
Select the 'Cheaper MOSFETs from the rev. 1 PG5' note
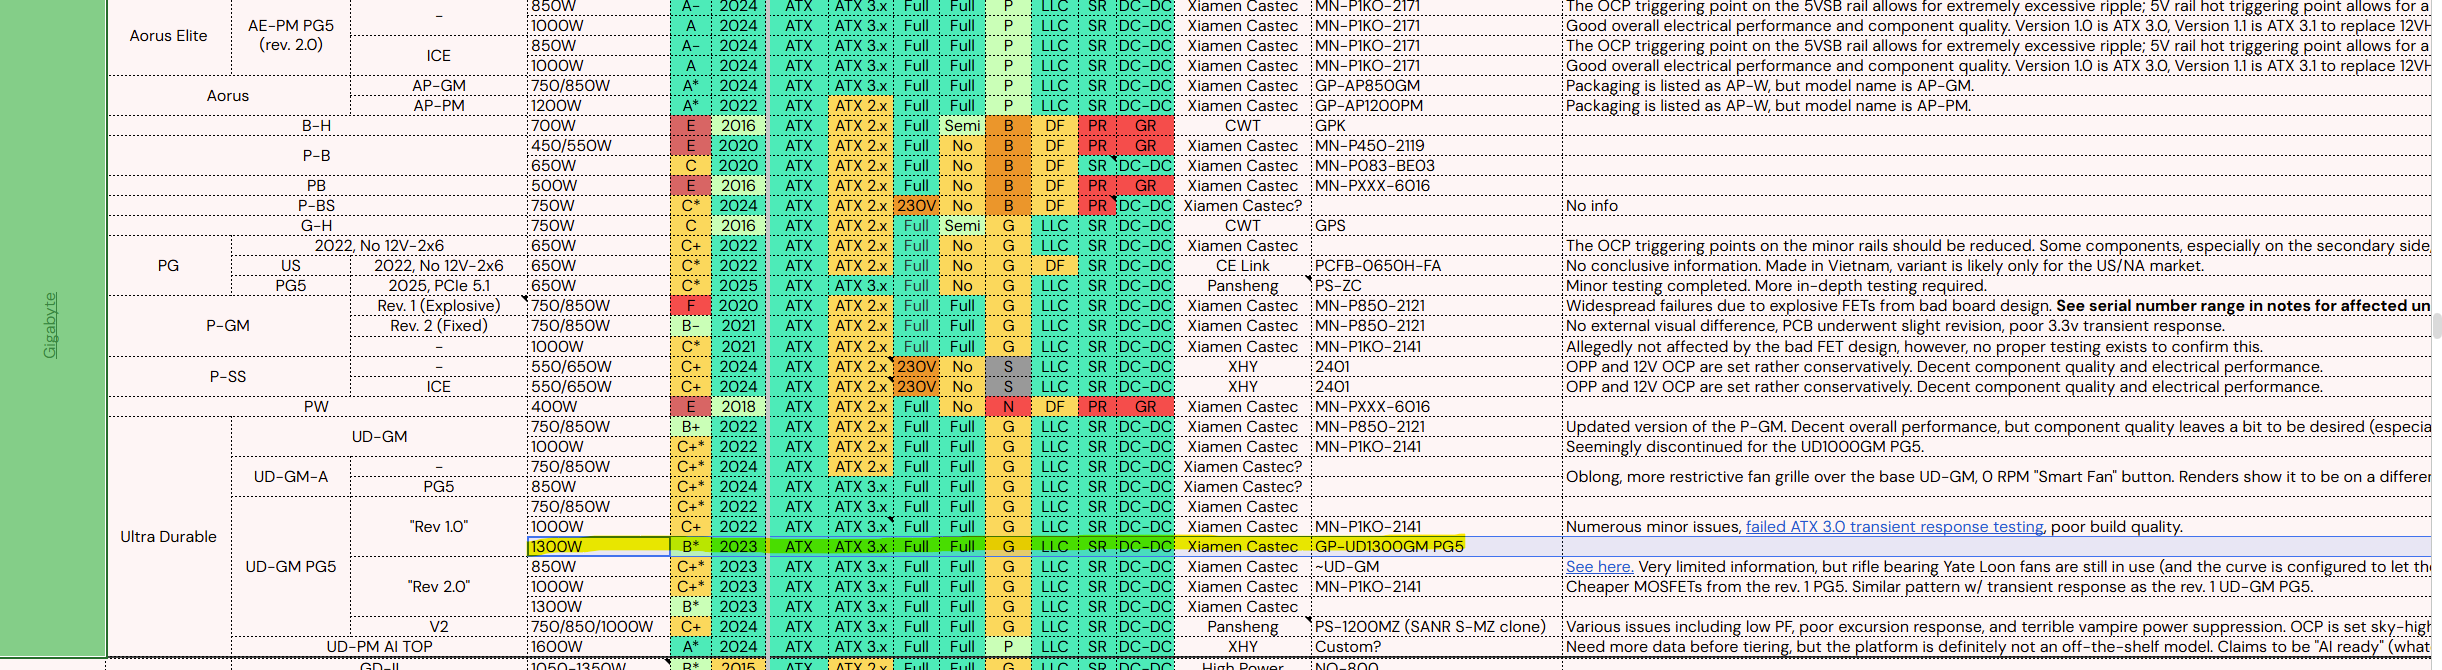pyautogui.click(x=1996, y=587)
